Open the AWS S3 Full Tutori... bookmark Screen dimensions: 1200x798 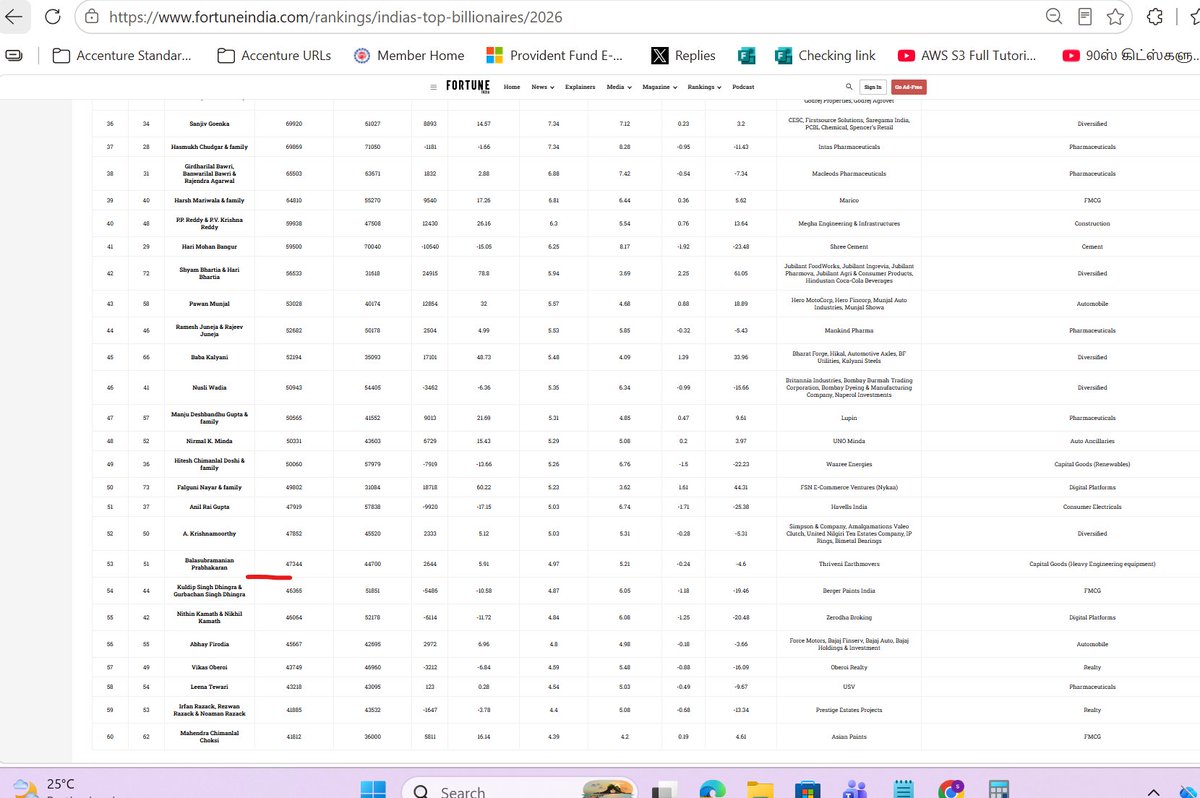pos(966,56)
